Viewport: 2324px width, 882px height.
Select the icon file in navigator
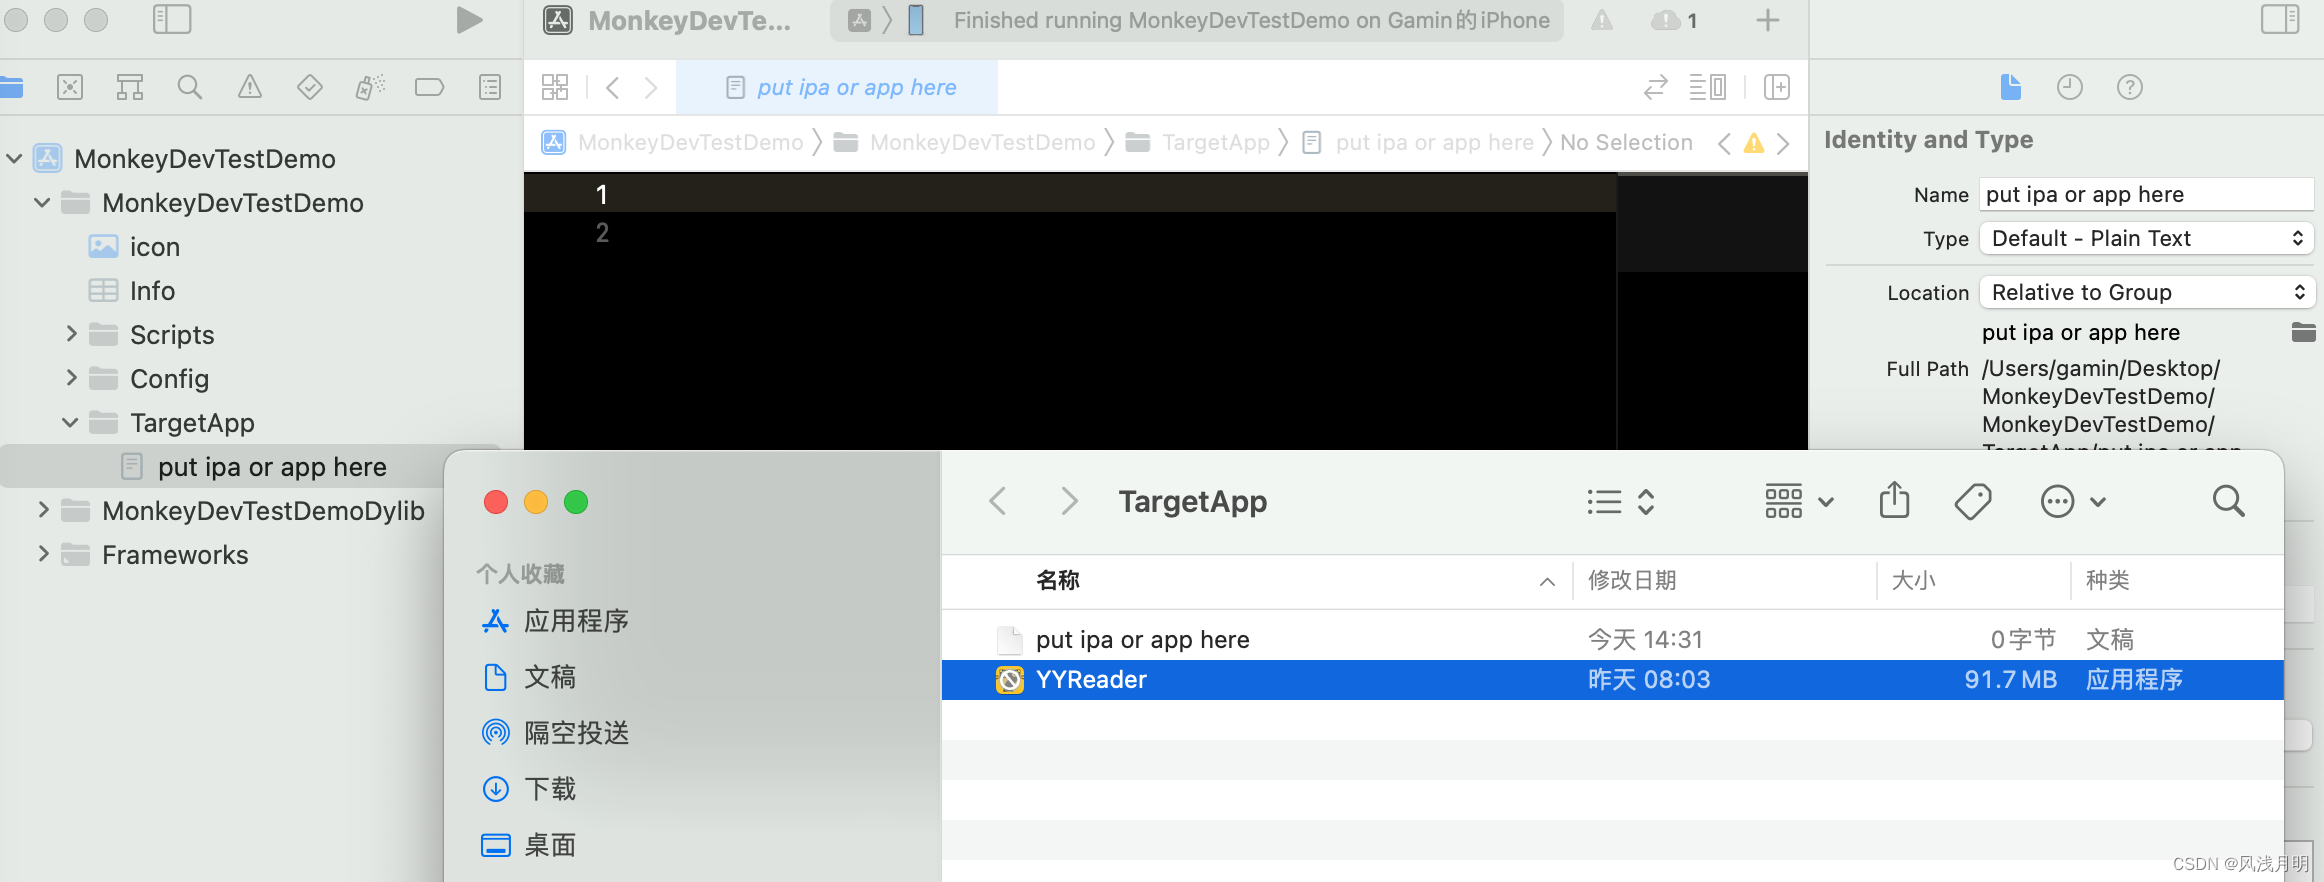154,247
